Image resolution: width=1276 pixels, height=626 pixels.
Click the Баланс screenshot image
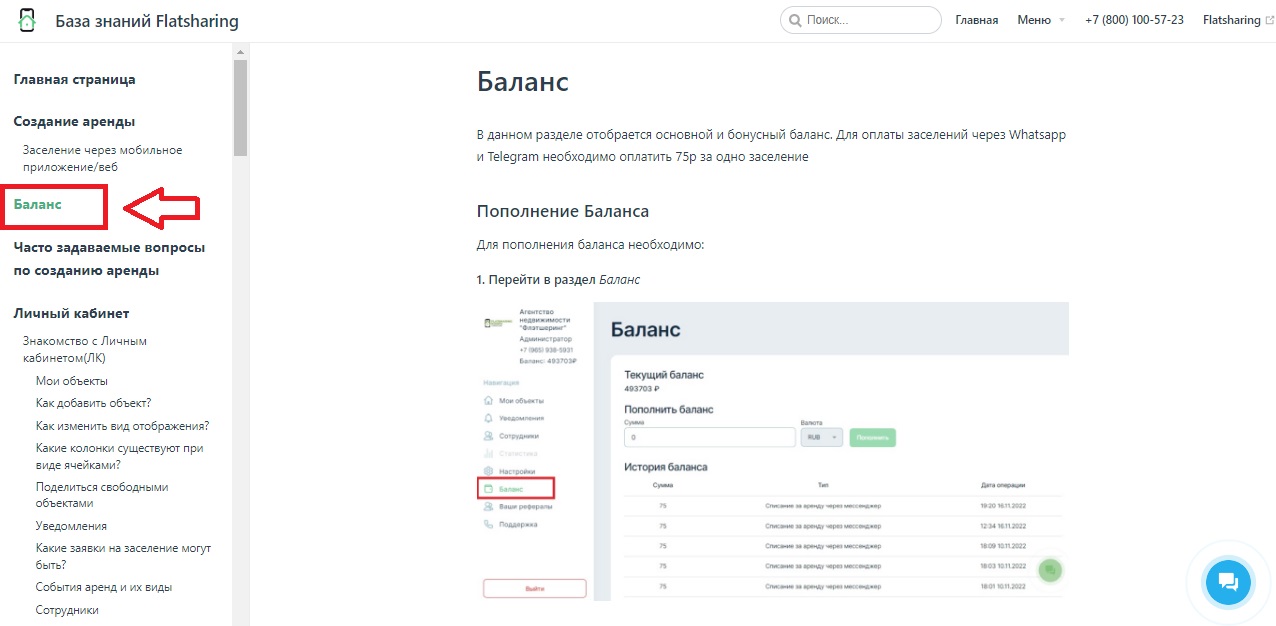pyautogui.click(x=772, y=450)
